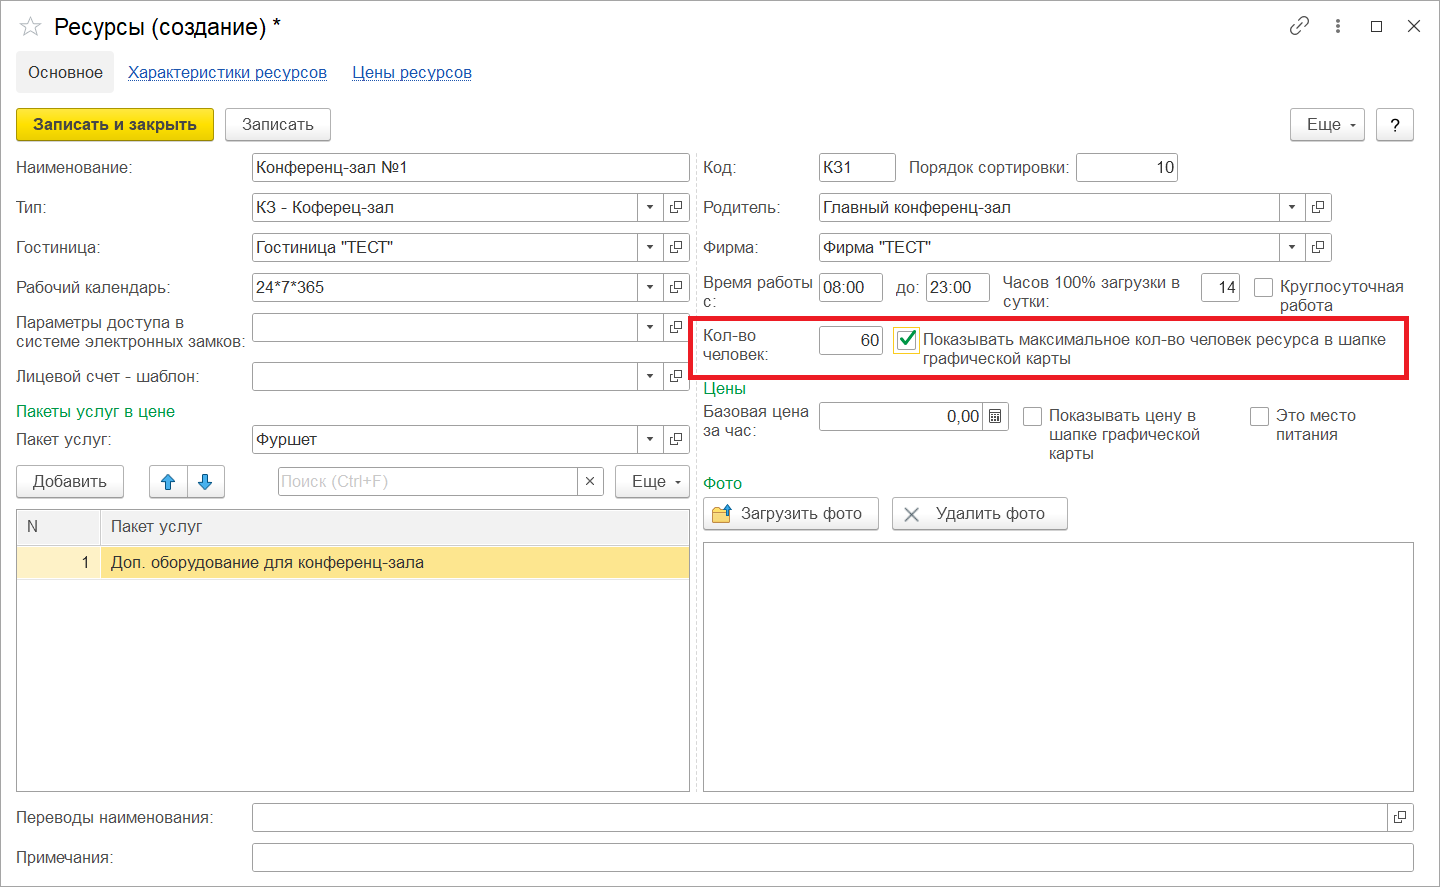Uncheck show maximum people count in header
1440x887 pixels.
point(906,340)
